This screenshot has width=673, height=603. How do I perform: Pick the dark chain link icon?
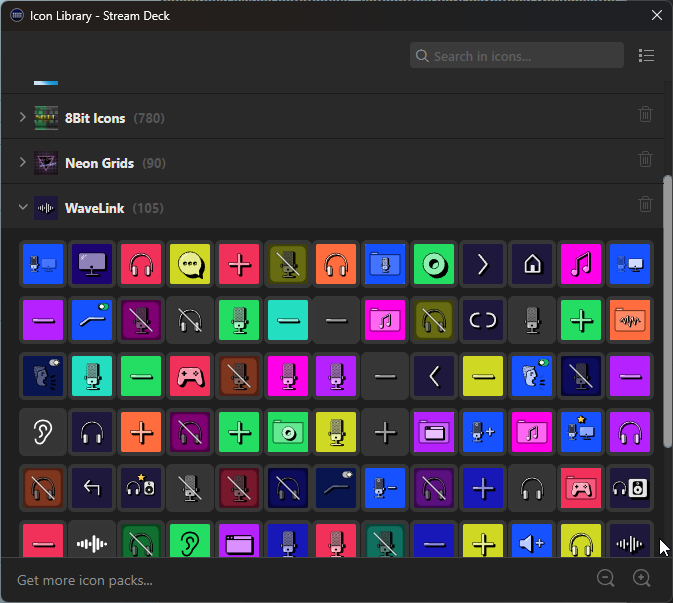tap(483, 320)
